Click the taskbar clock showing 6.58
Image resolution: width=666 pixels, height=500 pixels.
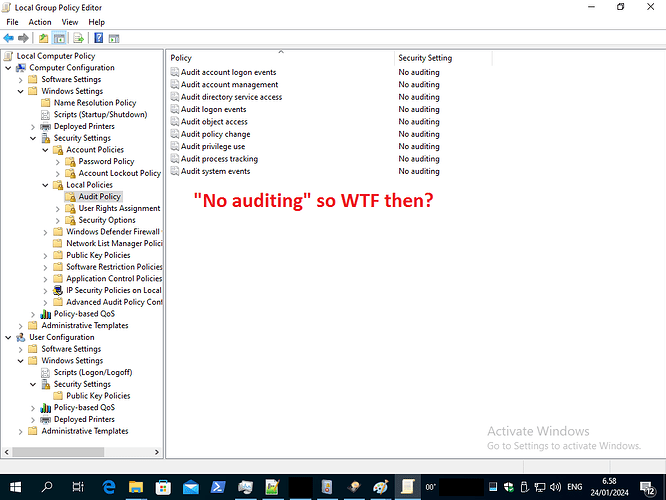pos(609,487)
